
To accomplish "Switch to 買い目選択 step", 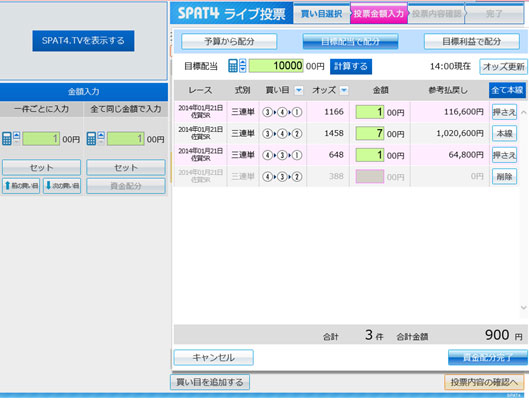I will (322, 14).
